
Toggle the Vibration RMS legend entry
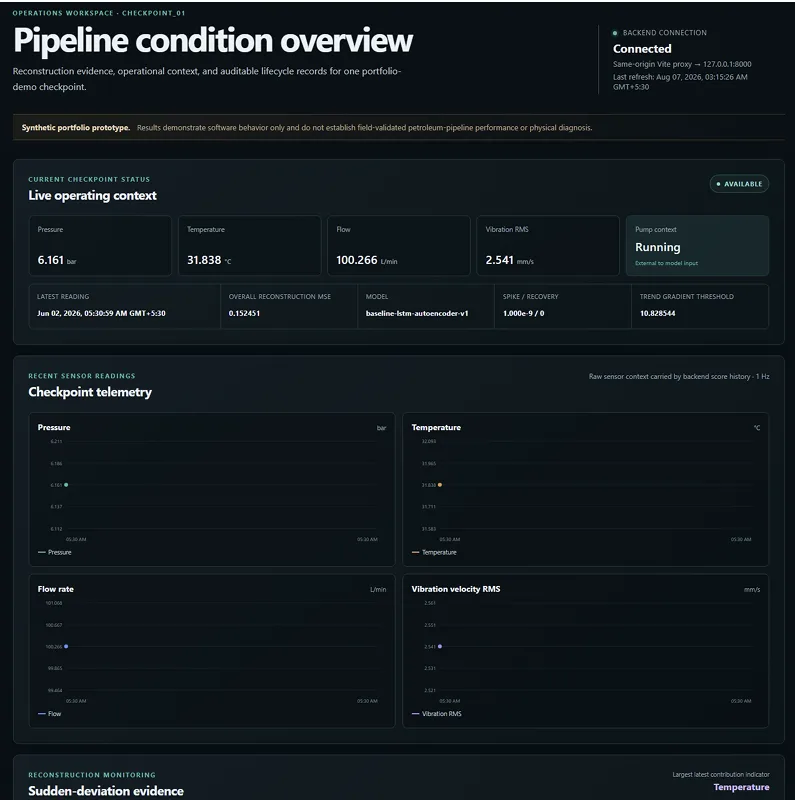coord(437,714)
